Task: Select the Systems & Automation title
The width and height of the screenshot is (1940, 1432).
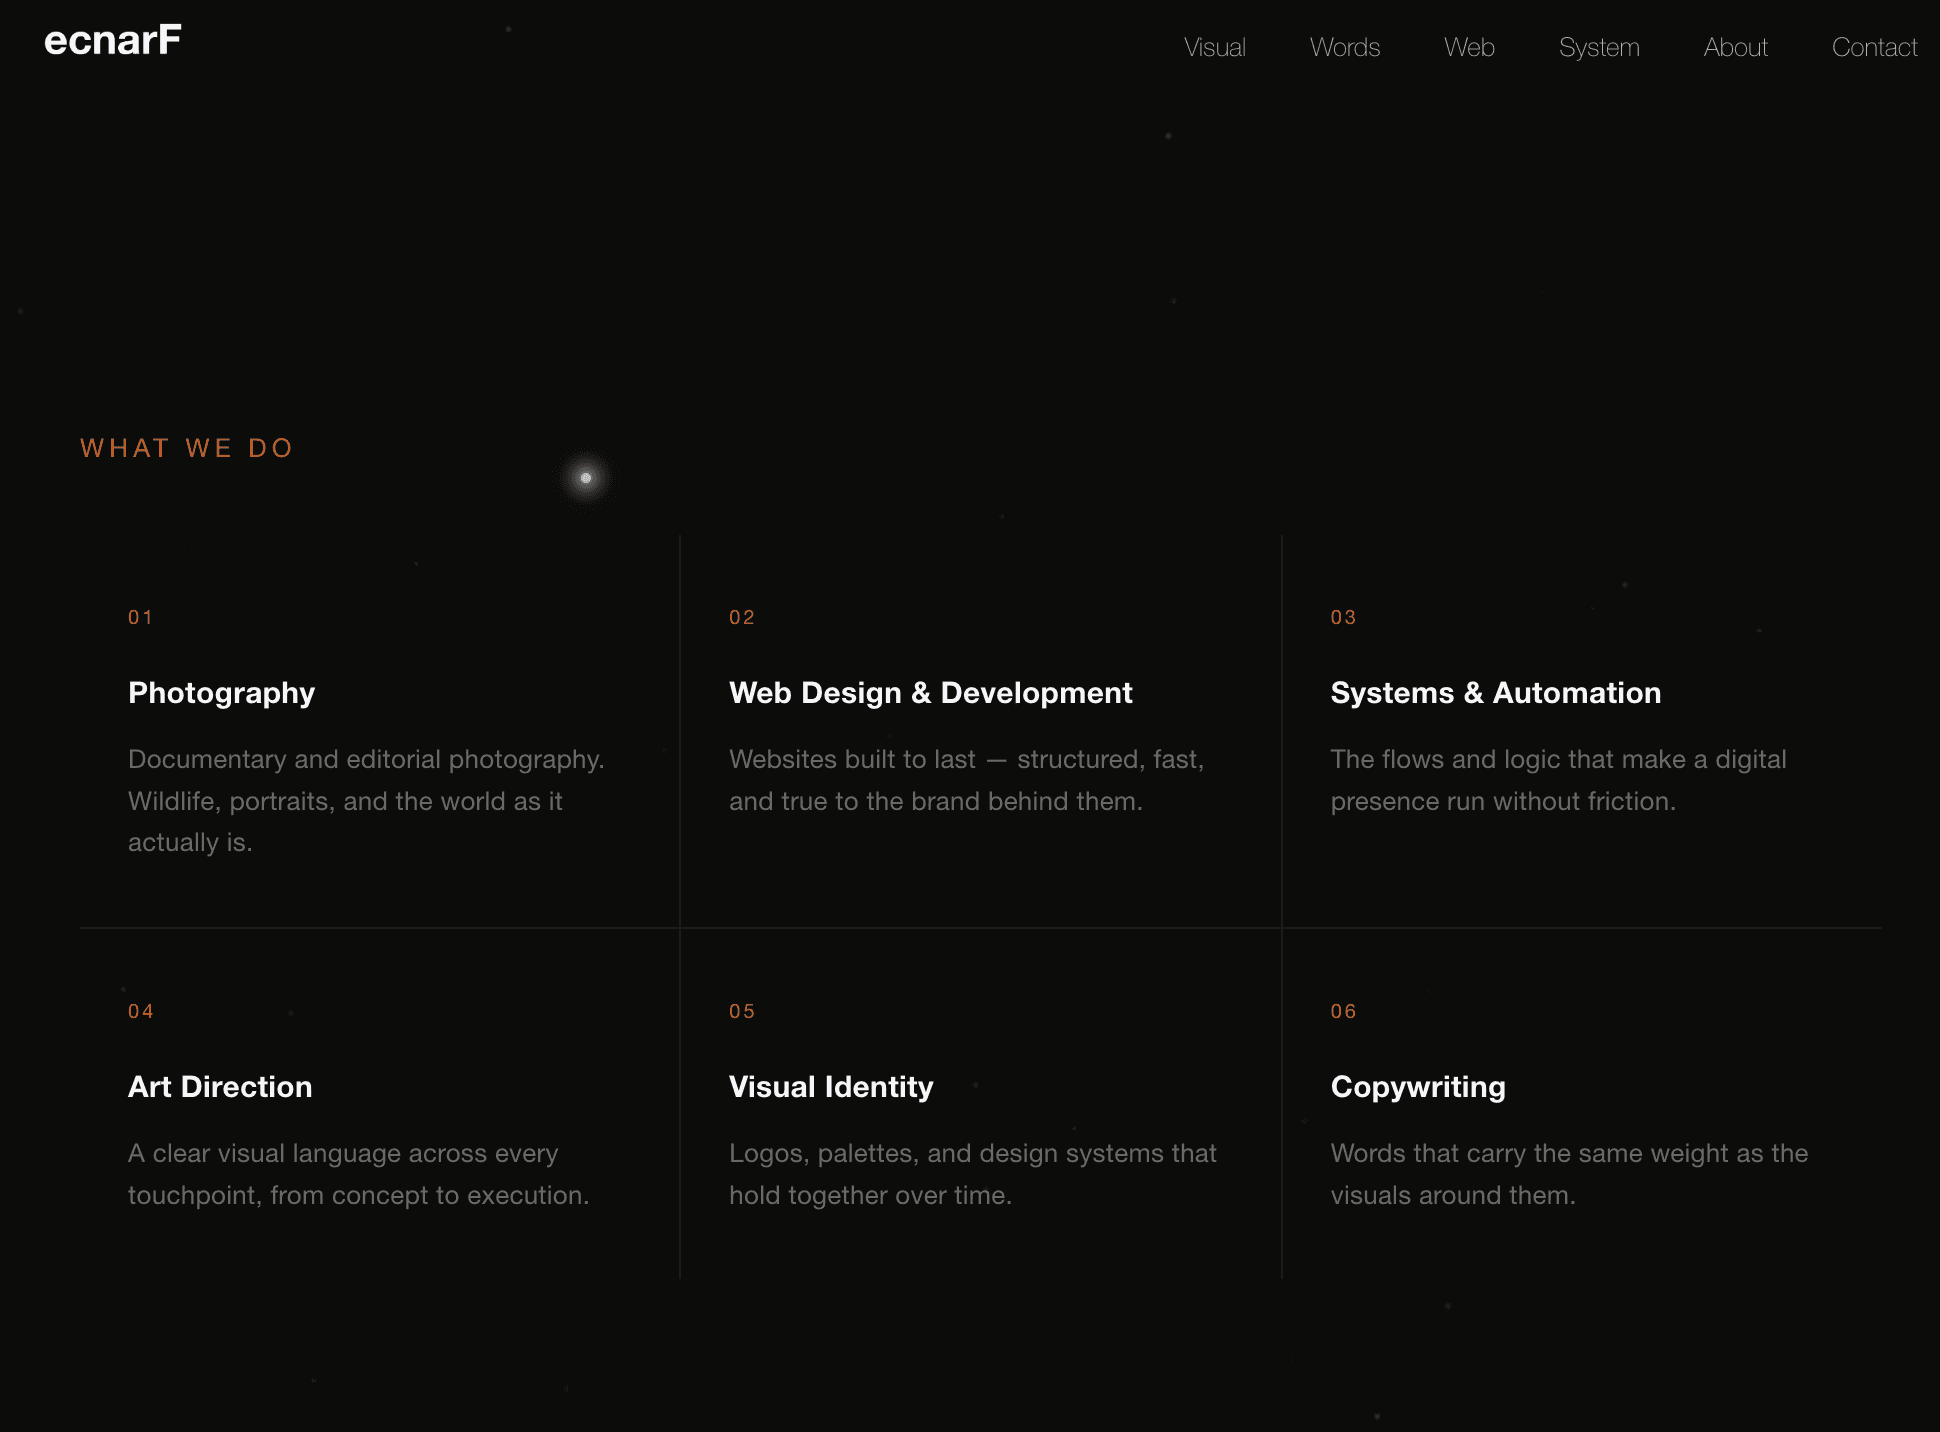Action: [1495, 693]
